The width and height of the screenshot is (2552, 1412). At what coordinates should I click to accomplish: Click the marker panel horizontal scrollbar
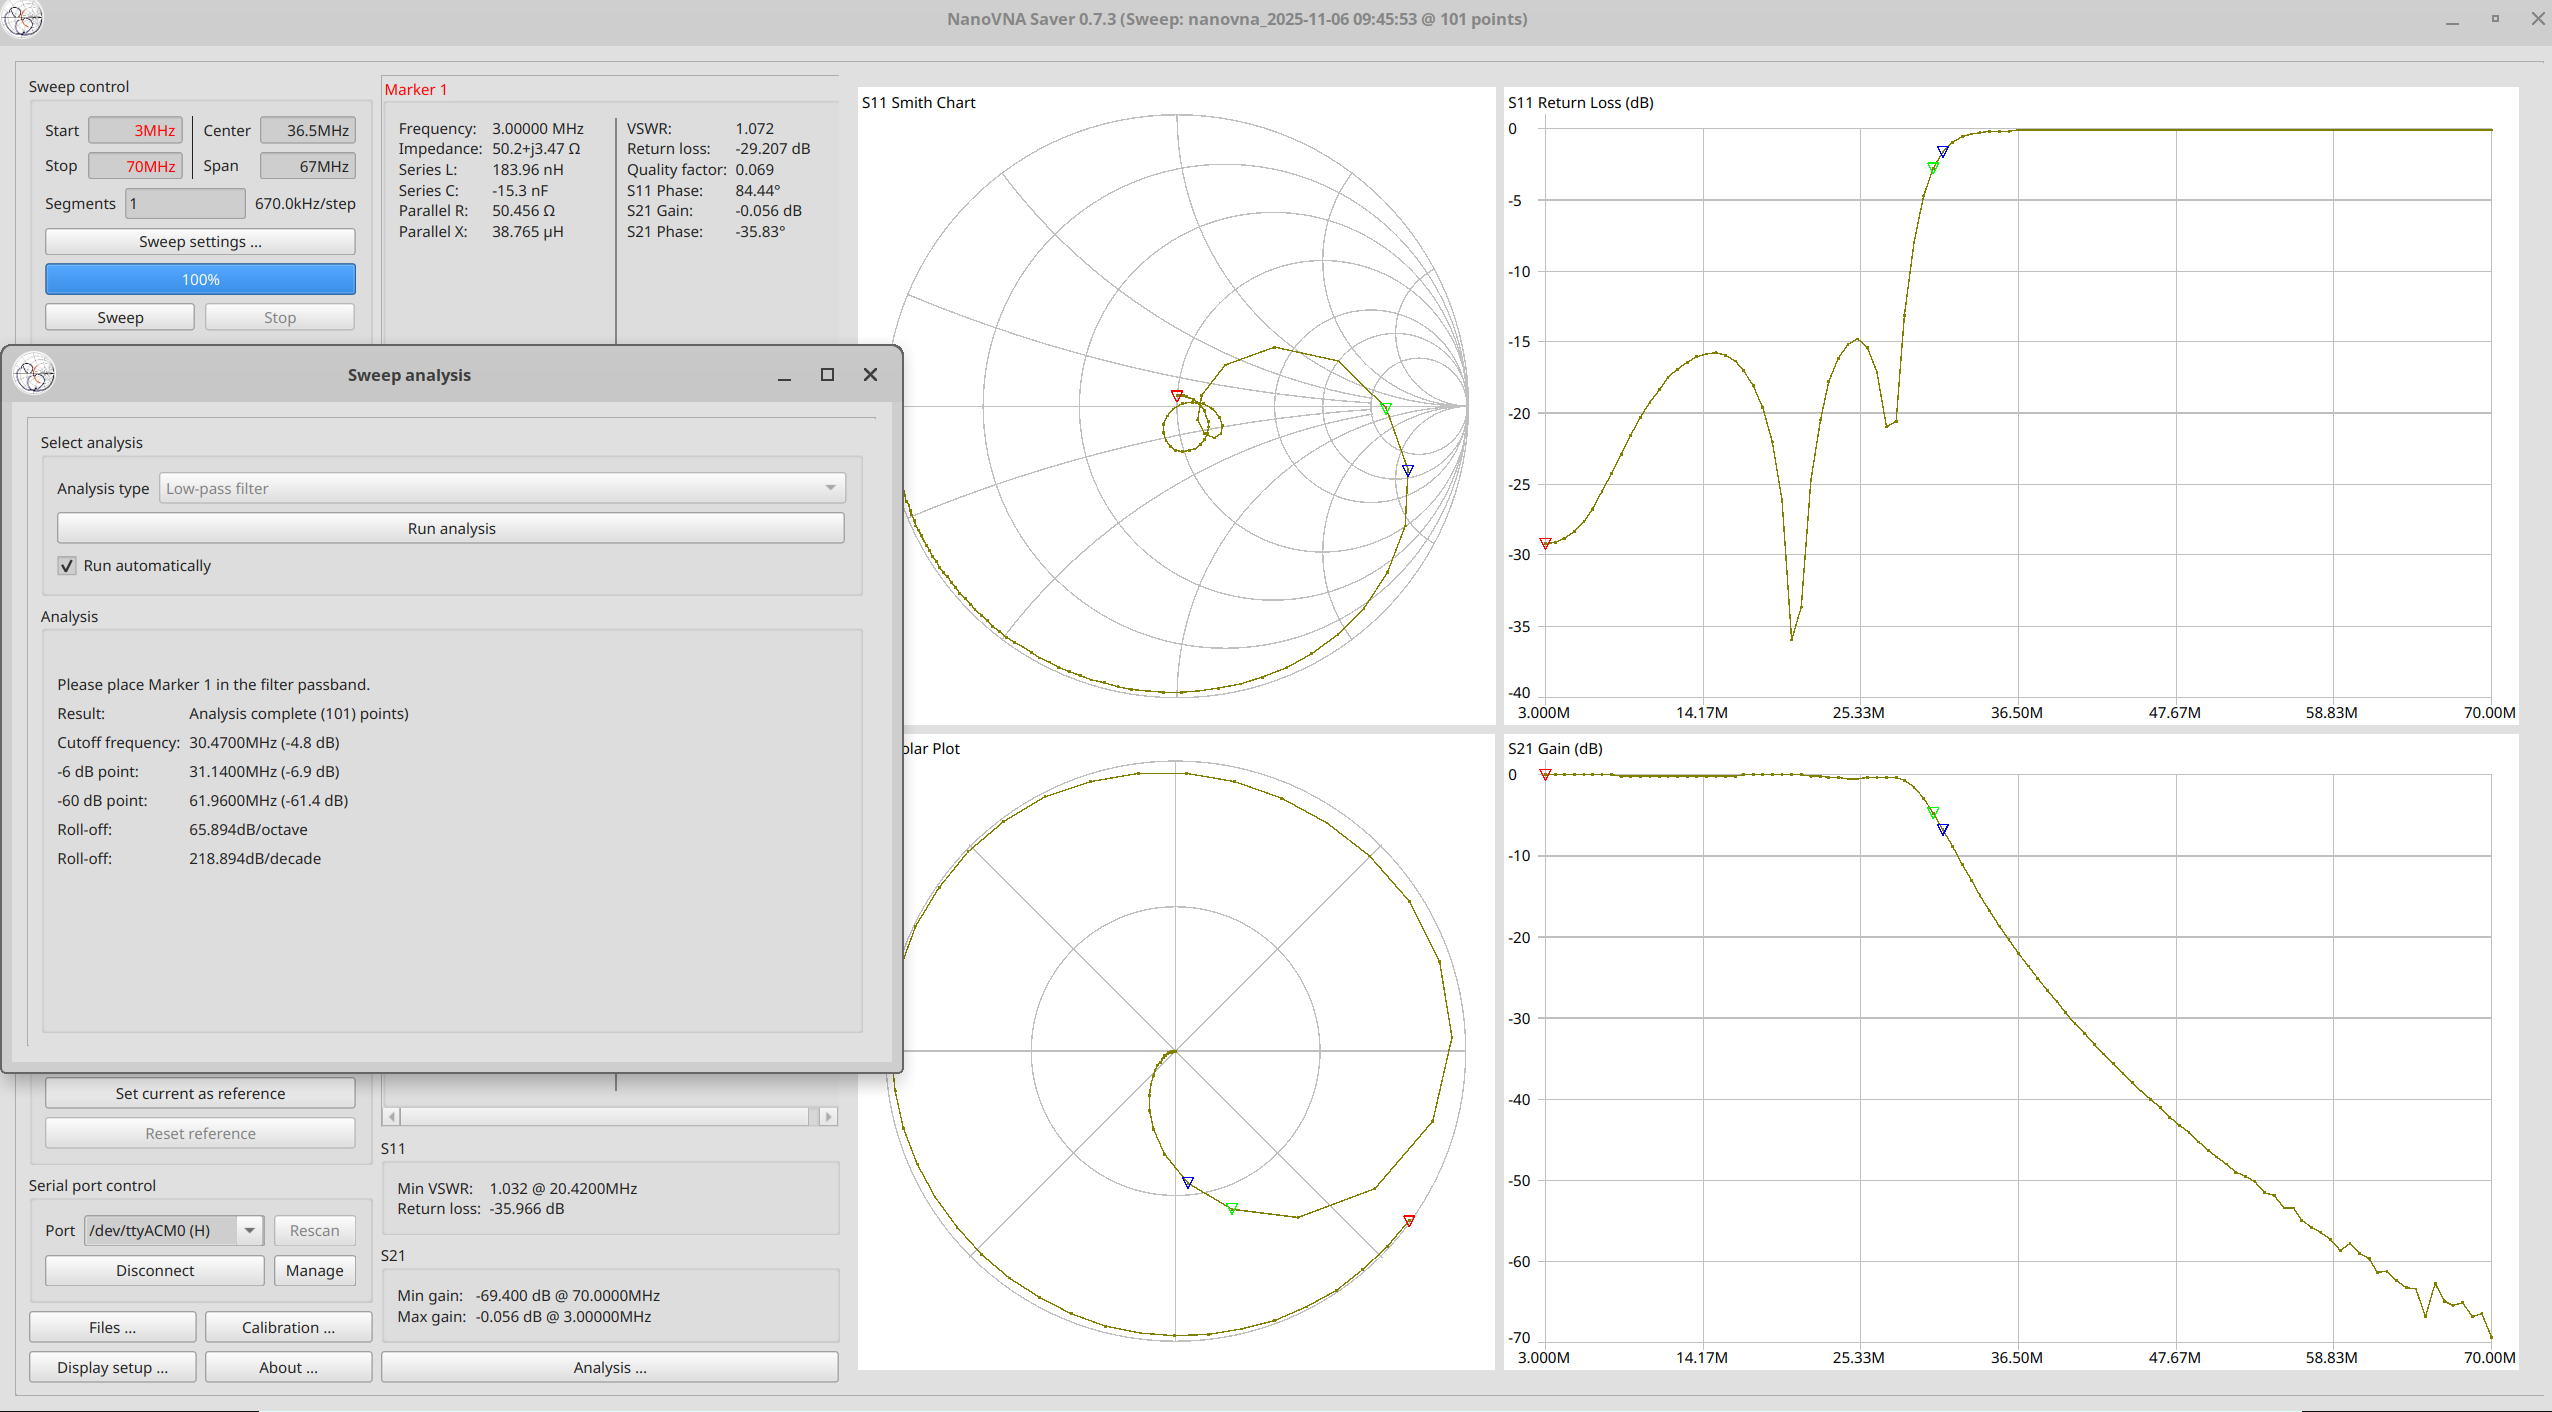(604, 1116)
